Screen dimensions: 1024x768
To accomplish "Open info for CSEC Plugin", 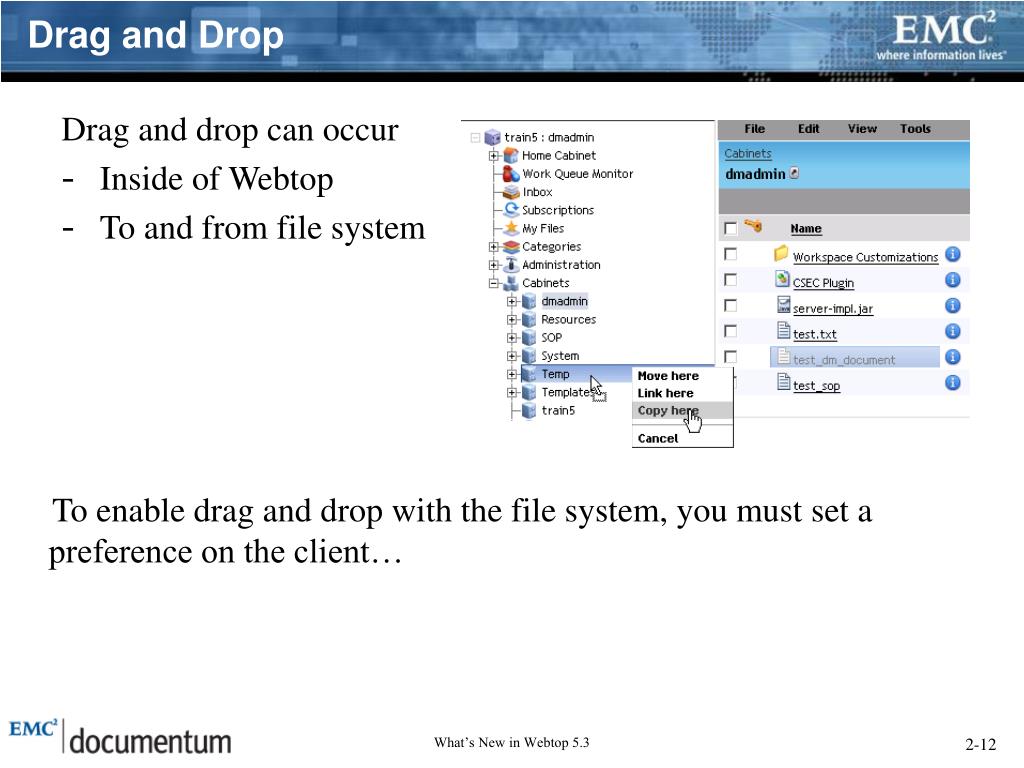I will (953, 280).
